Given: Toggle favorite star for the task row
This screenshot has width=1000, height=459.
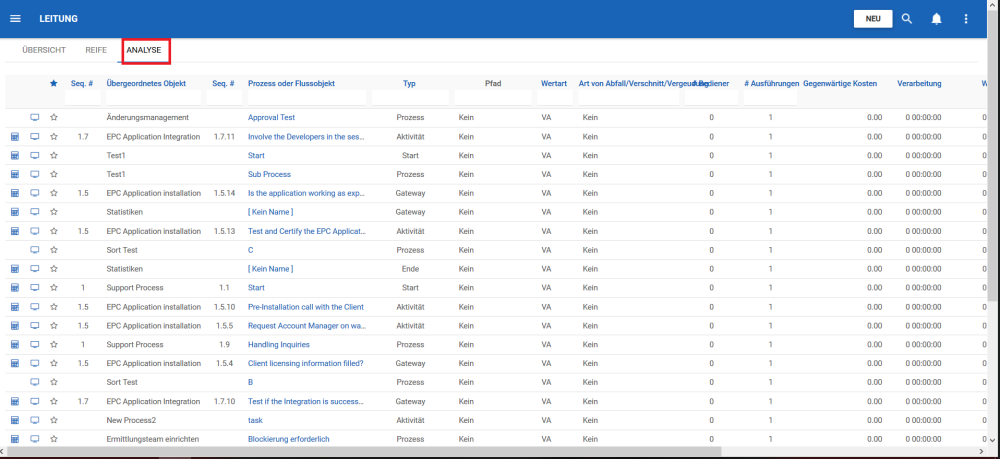Looking at the screenshot, I should 54,420.
